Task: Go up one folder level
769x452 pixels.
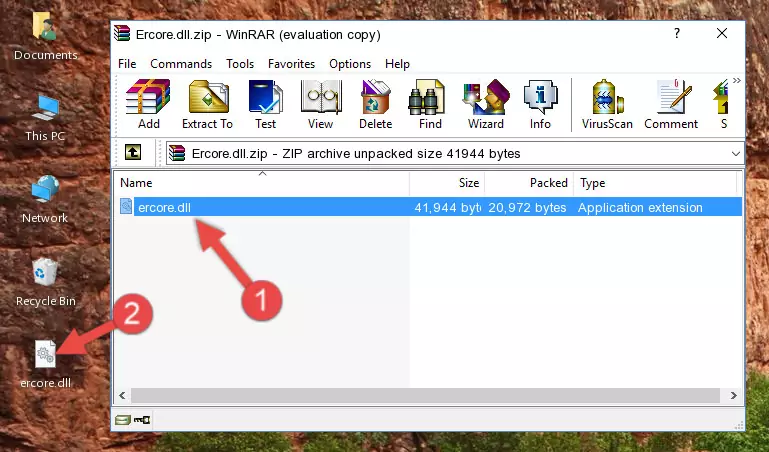Action: pos(133,152)
